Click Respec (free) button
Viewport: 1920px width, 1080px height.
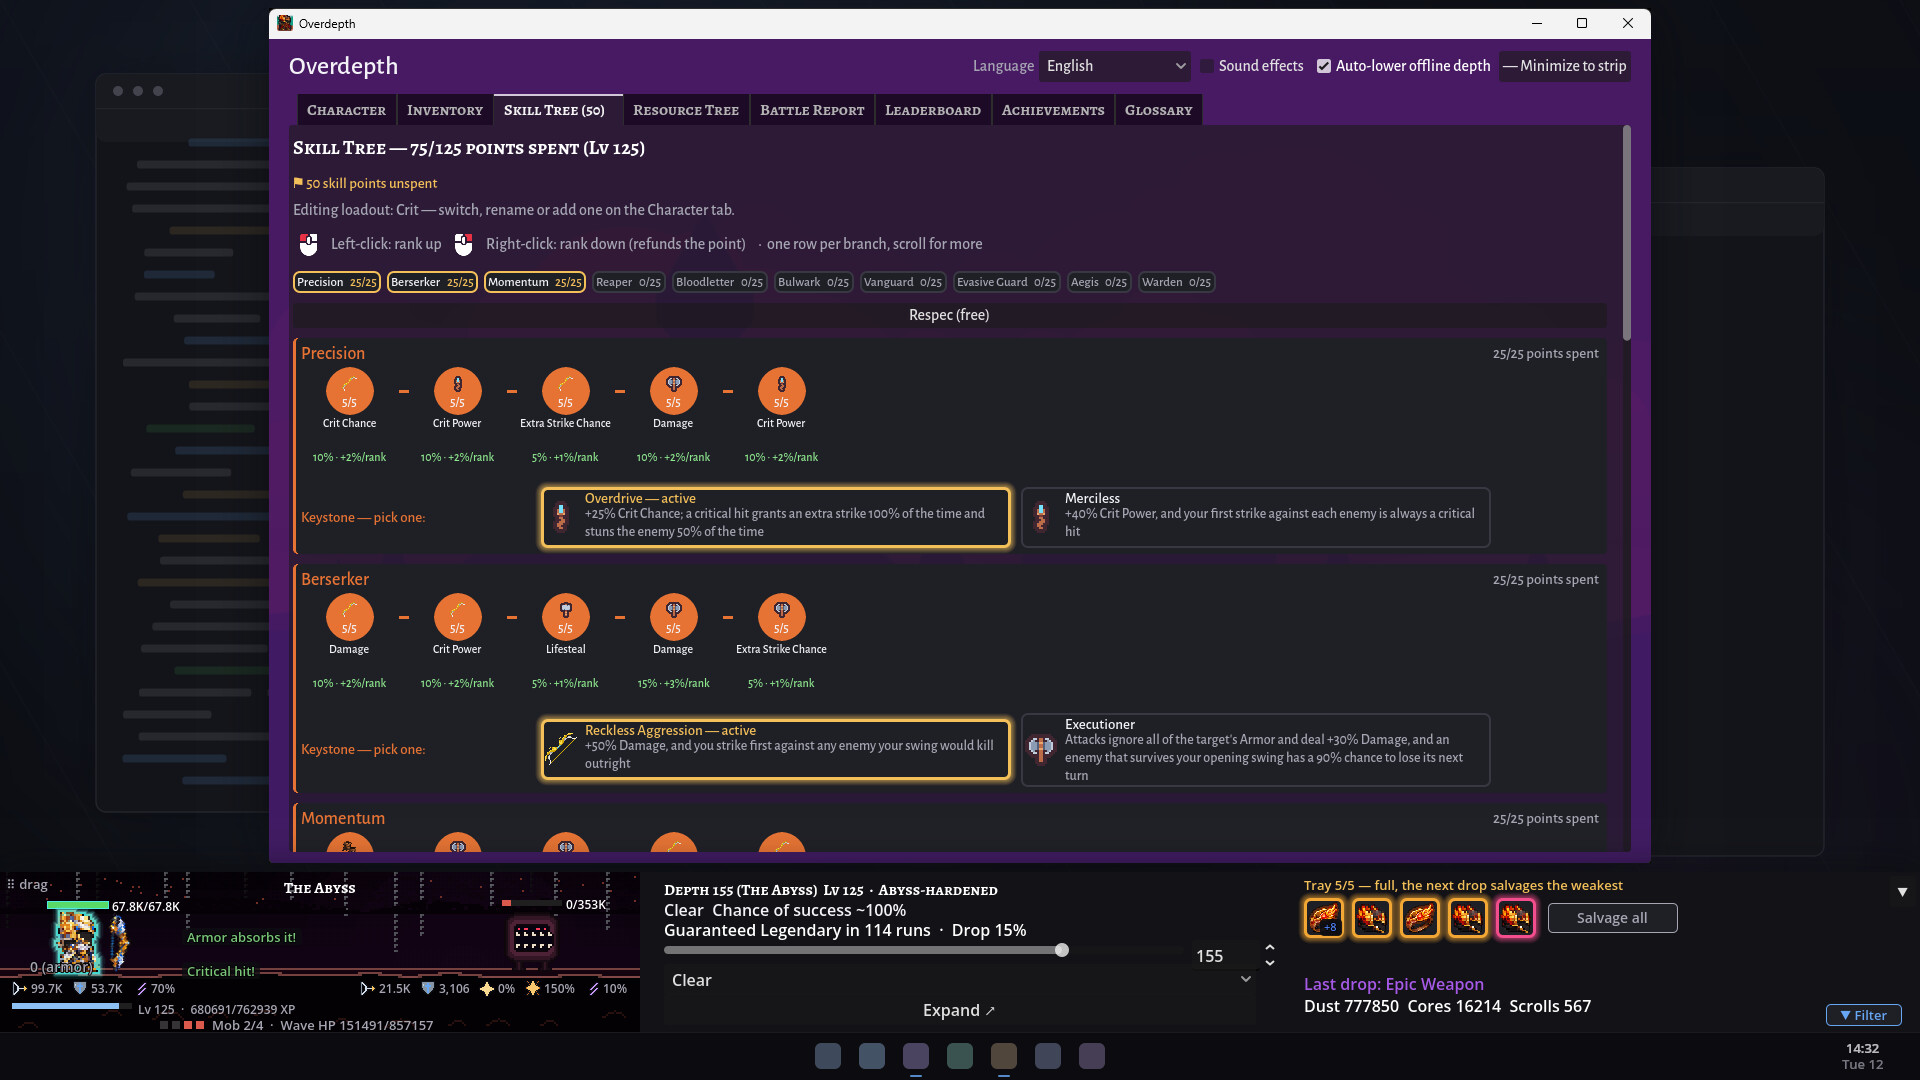coord(949,315)
